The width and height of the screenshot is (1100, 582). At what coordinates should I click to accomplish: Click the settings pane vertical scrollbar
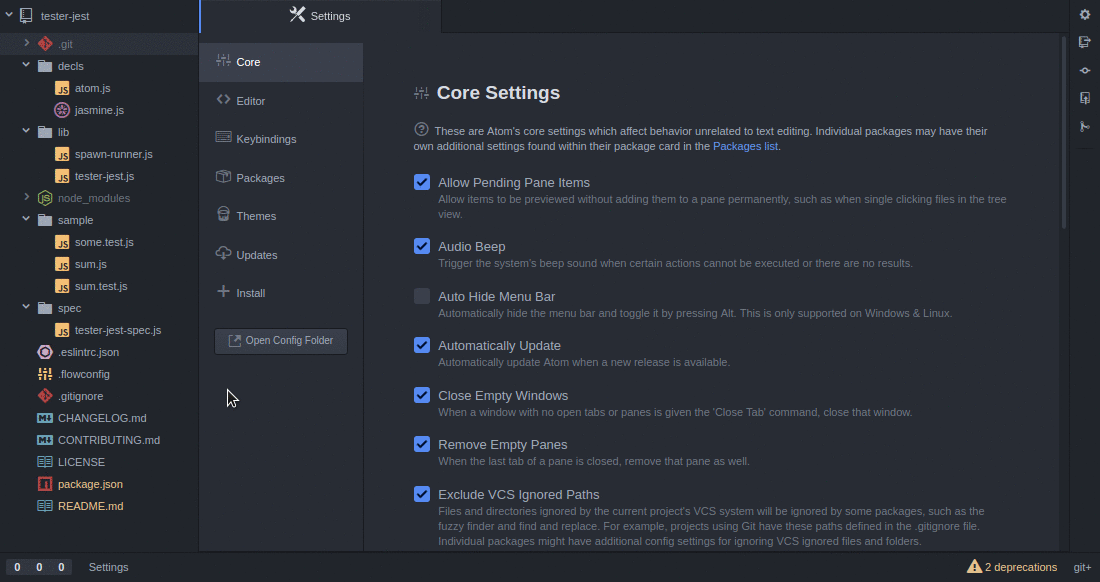(1064, 133)
